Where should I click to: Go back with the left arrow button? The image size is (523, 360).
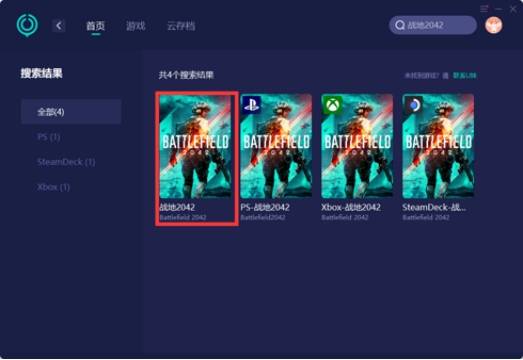(x=59, y=26)
